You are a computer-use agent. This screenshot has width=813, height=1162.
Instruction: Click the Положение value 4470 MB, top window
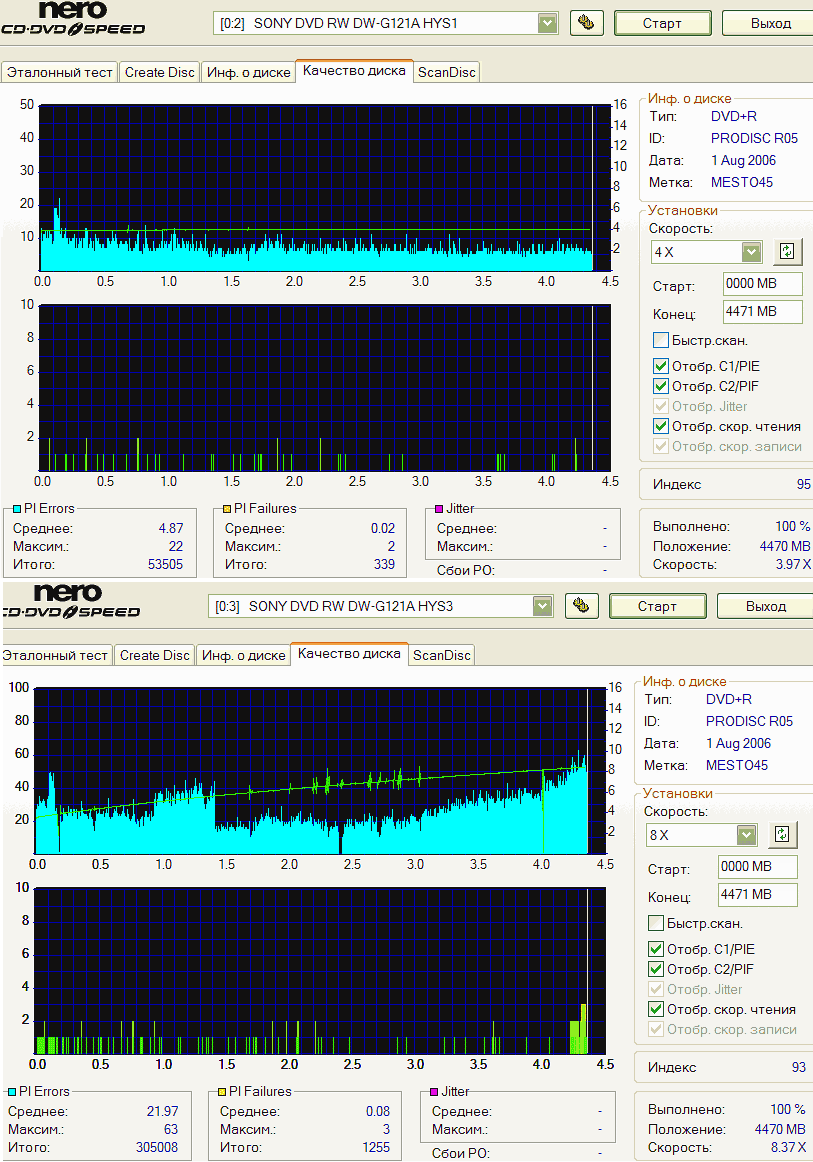785,546
